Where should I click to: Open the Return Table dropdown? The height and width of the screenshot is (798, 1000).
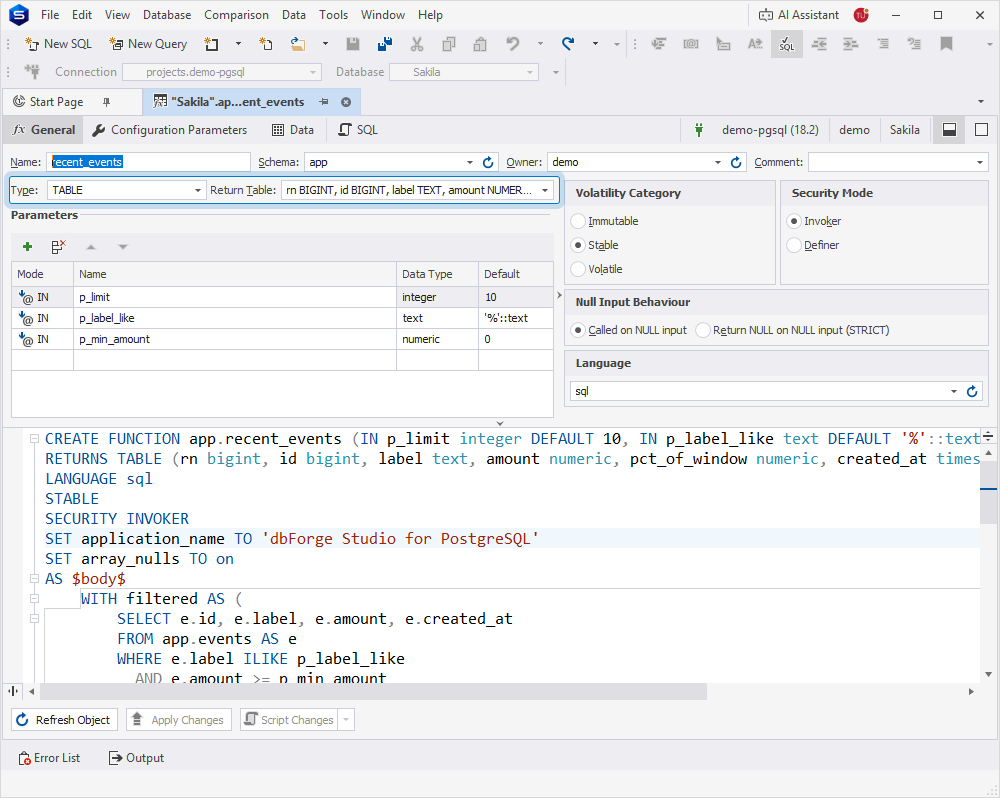click(x=545, y=190)
